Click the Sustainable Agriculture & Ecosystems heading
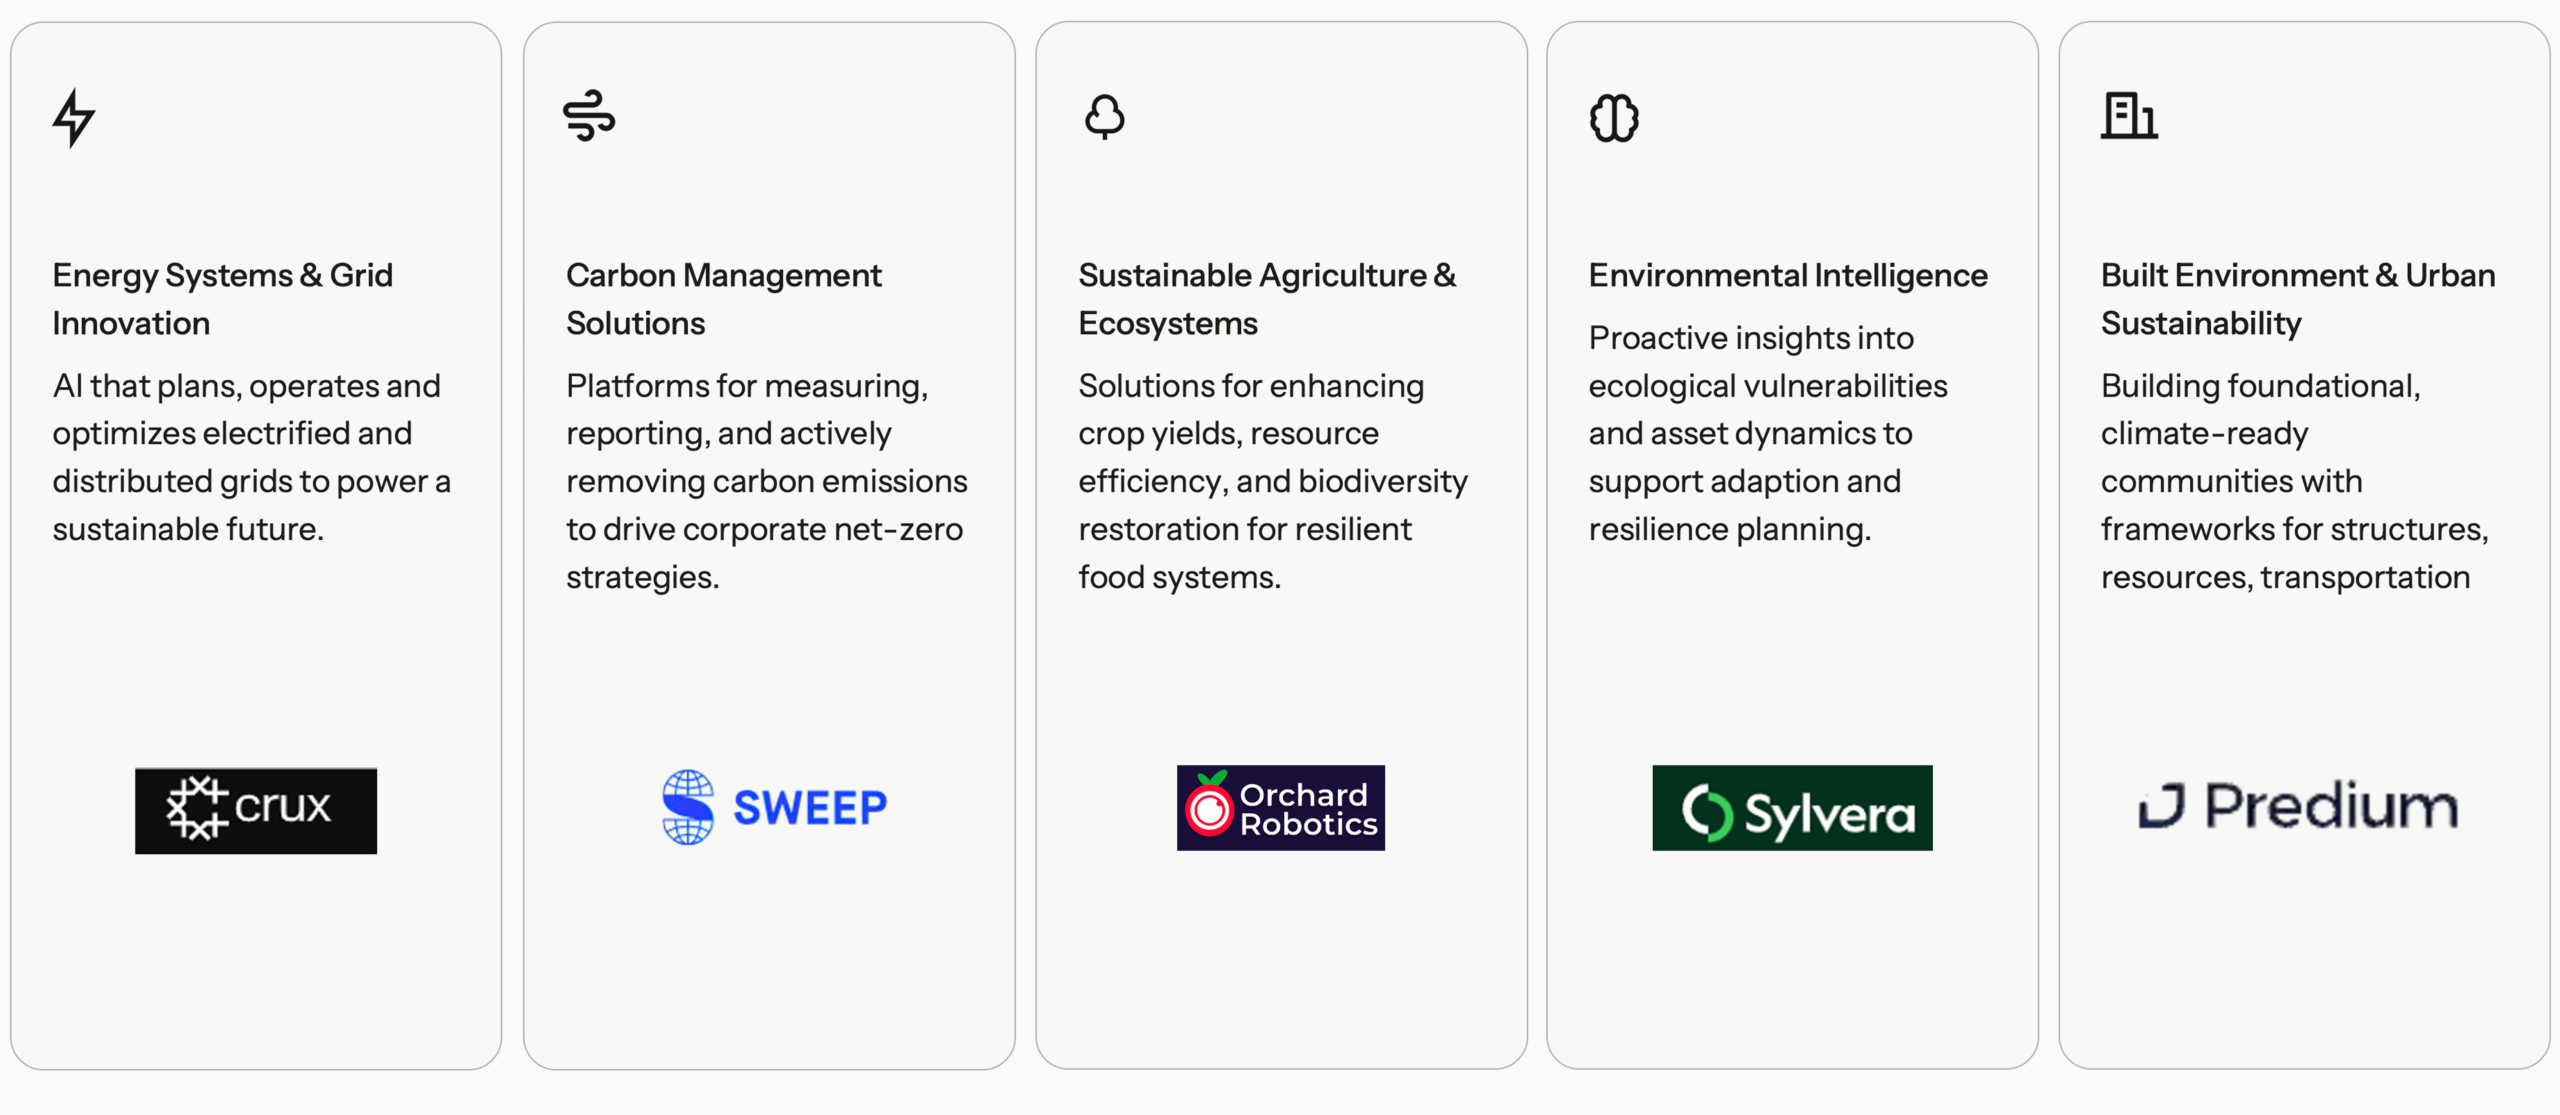2560x1115 pixels. [x=1266, y=299]
